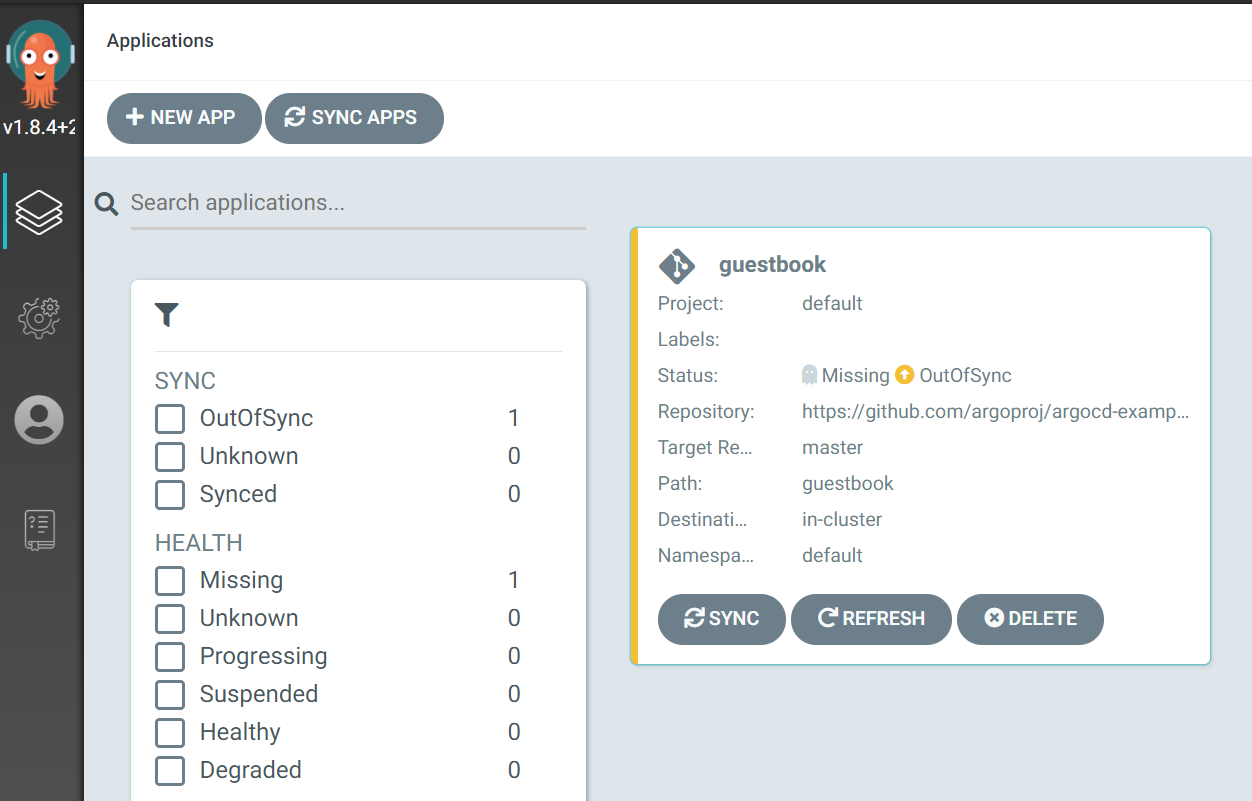
Task: Check the Missing health filter
Action: (x=170, y=581)
